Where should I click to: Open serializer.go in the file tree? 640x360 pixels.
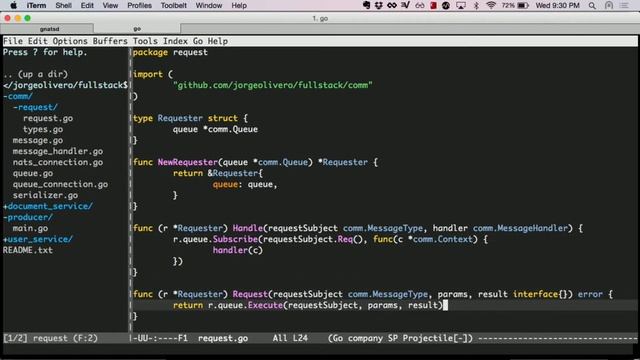click(45, 195)
